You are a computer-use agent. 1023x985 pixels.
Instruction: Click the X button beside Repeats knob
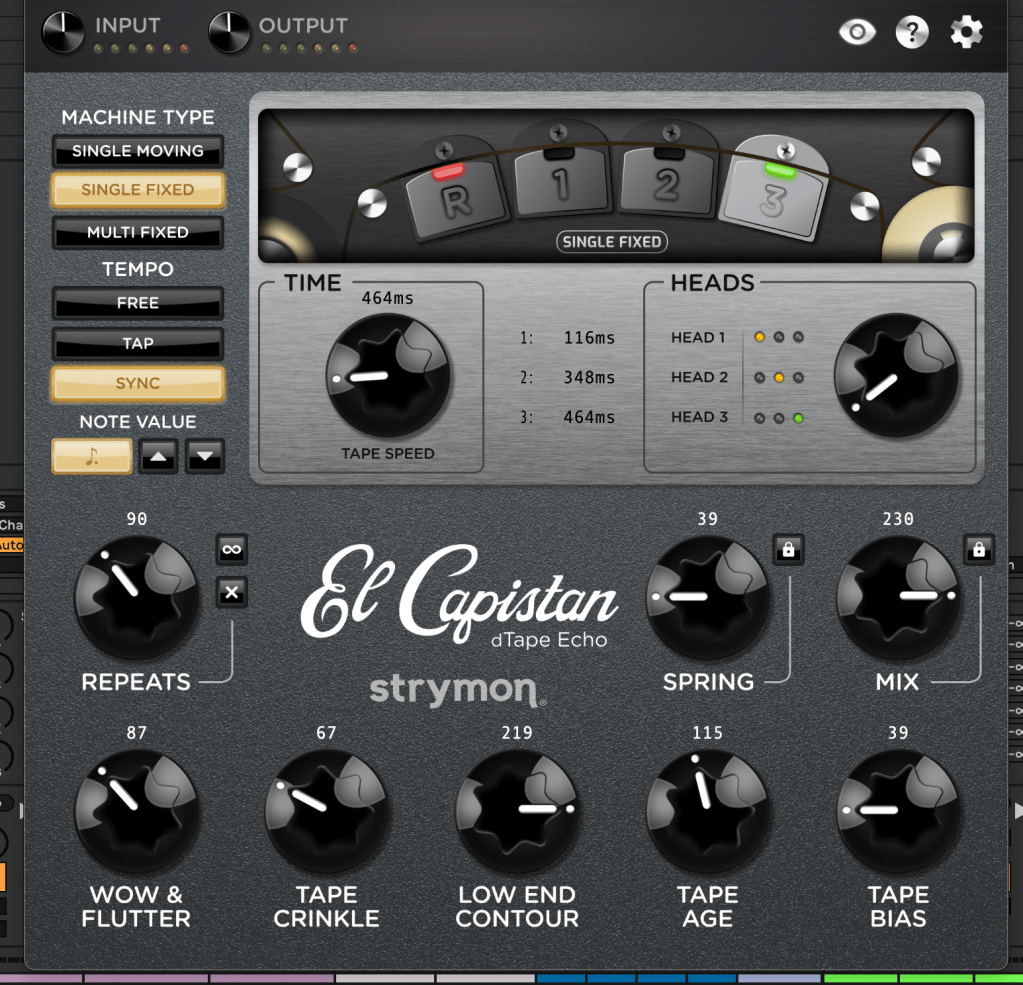pos(232,593)
